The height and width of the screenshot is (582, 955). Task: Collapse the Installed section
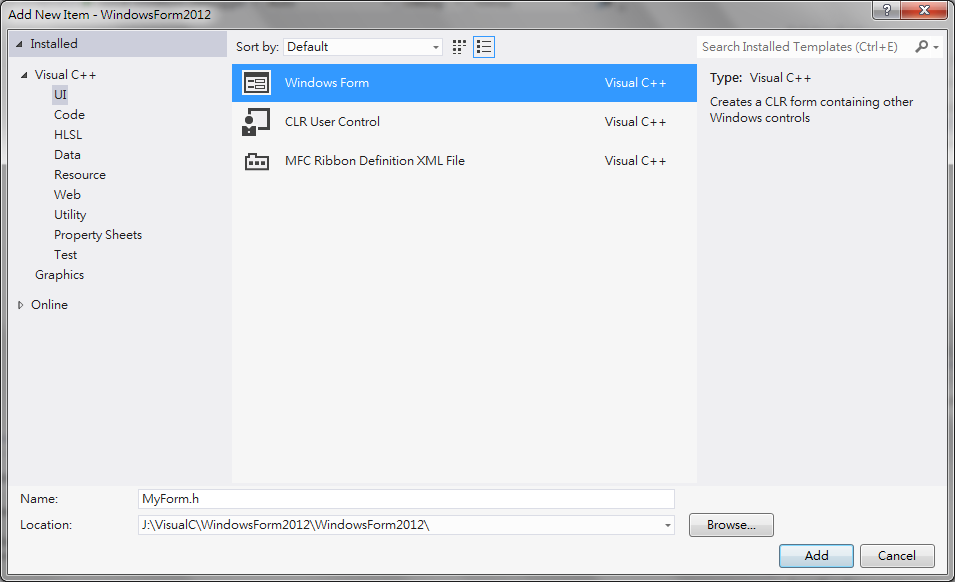[19, 44]
